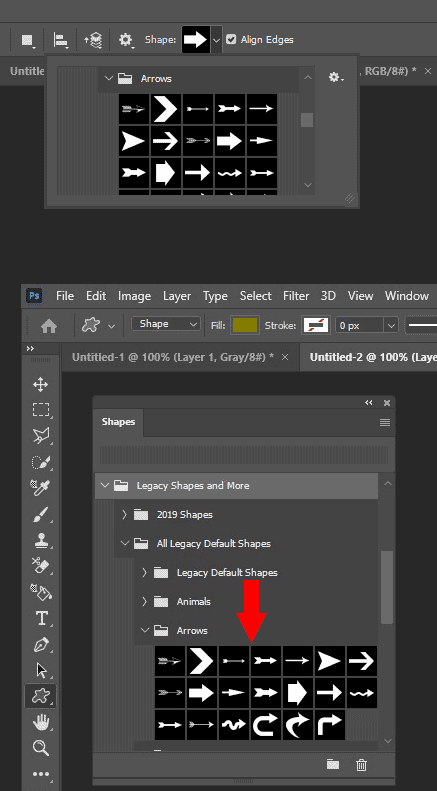Select the Move tool

(40, 384)
